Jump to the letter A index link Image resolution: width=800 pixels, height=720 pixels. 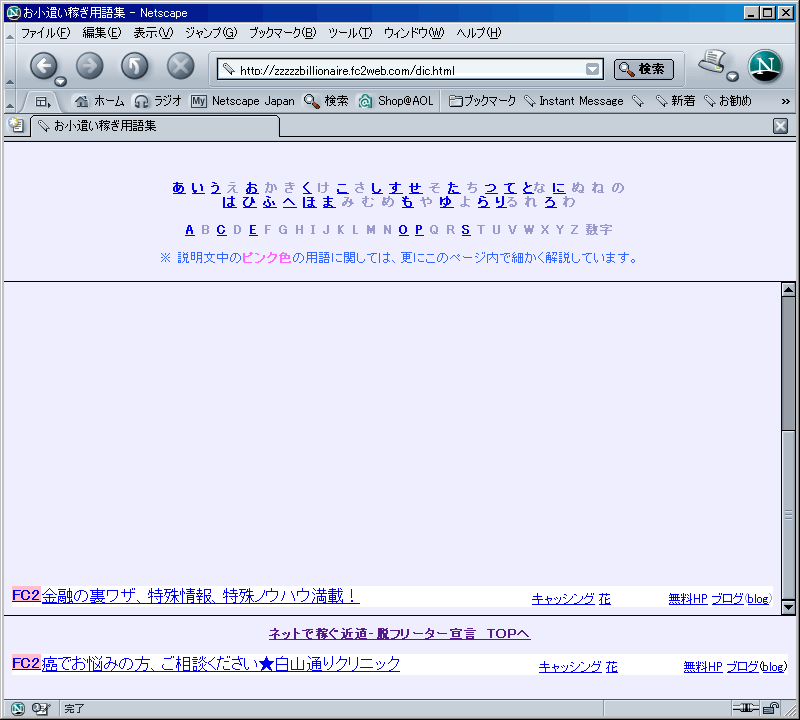click(x=189, y=230)
